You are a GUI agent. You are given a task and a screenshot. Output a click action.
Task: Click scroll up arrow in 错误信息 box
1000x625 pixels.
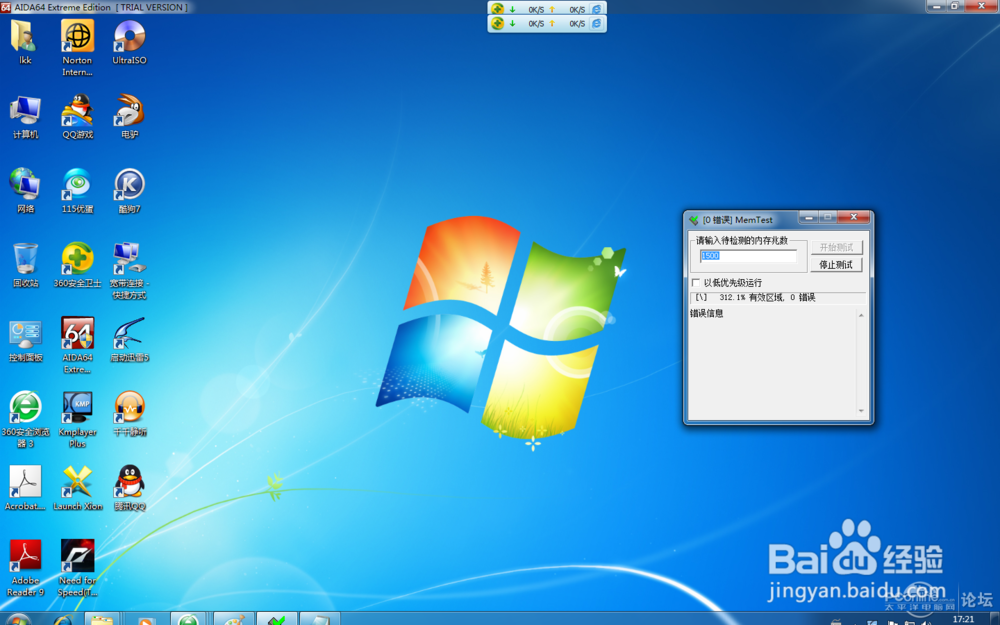coord(861,315)
